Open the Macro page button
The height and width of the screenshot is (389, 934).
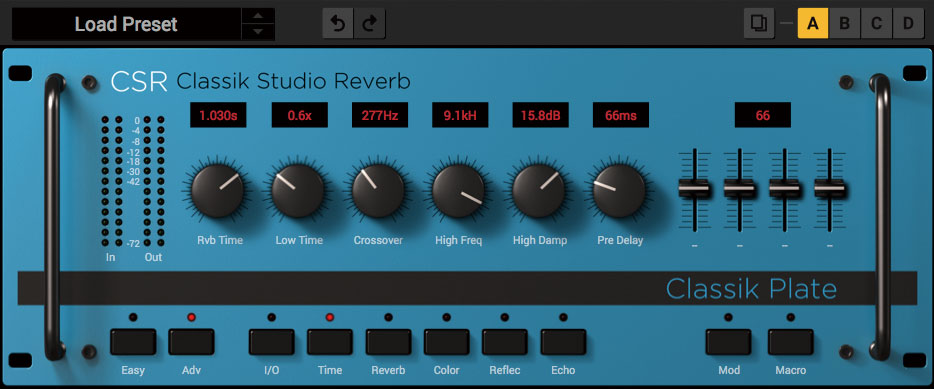coord(790,342)
